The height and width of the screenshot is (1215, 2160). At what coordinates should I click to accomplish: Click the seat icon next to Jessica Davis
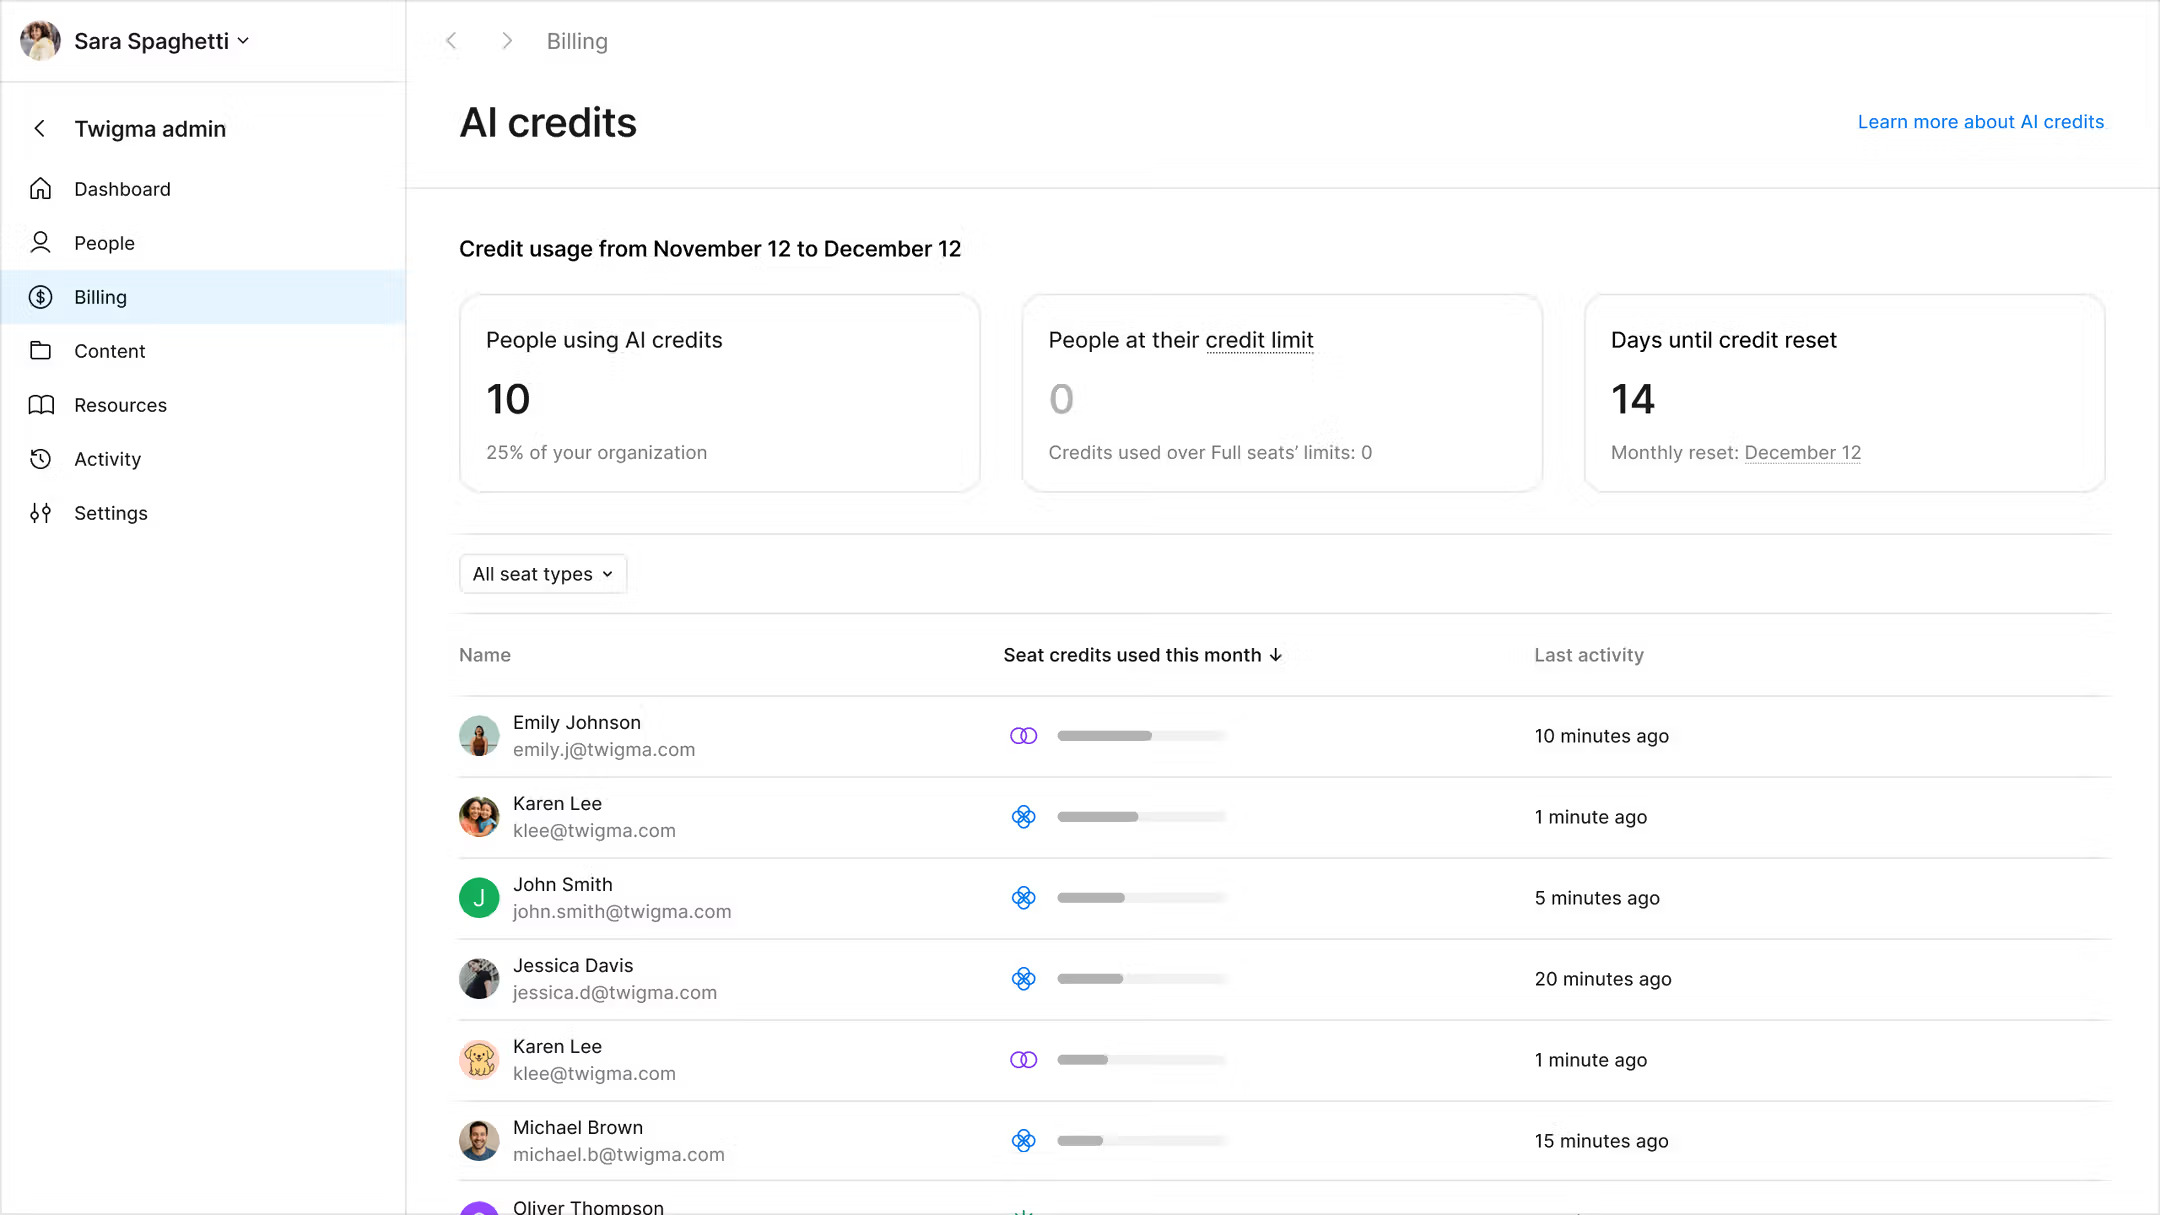(1023, 978)
